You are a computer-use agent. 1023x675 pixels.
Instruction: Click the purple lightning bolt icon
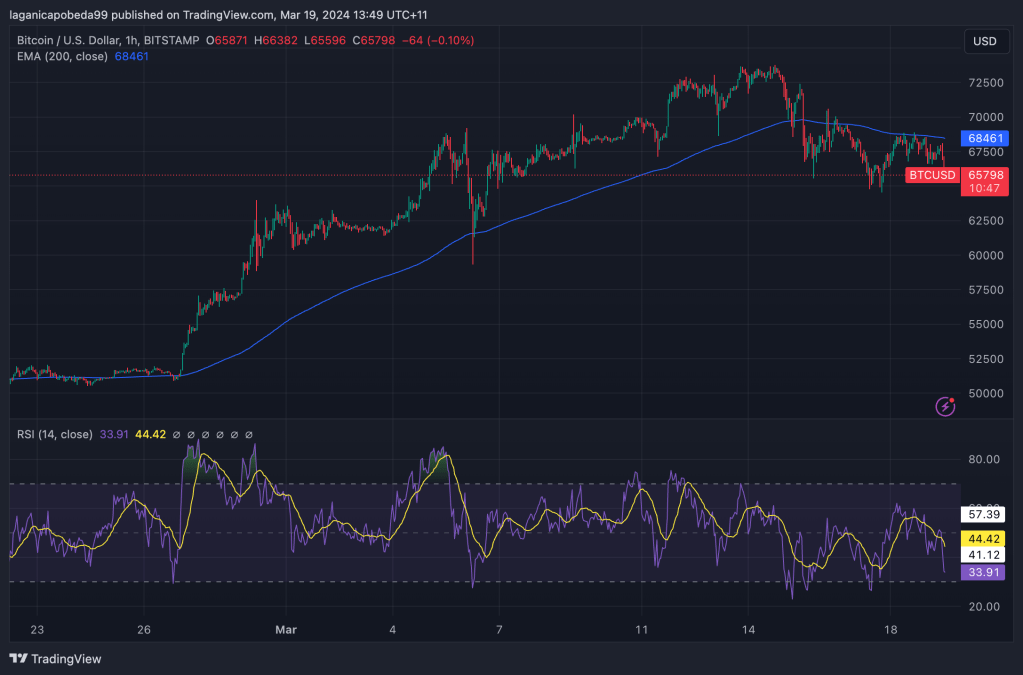tap(944, 406)
